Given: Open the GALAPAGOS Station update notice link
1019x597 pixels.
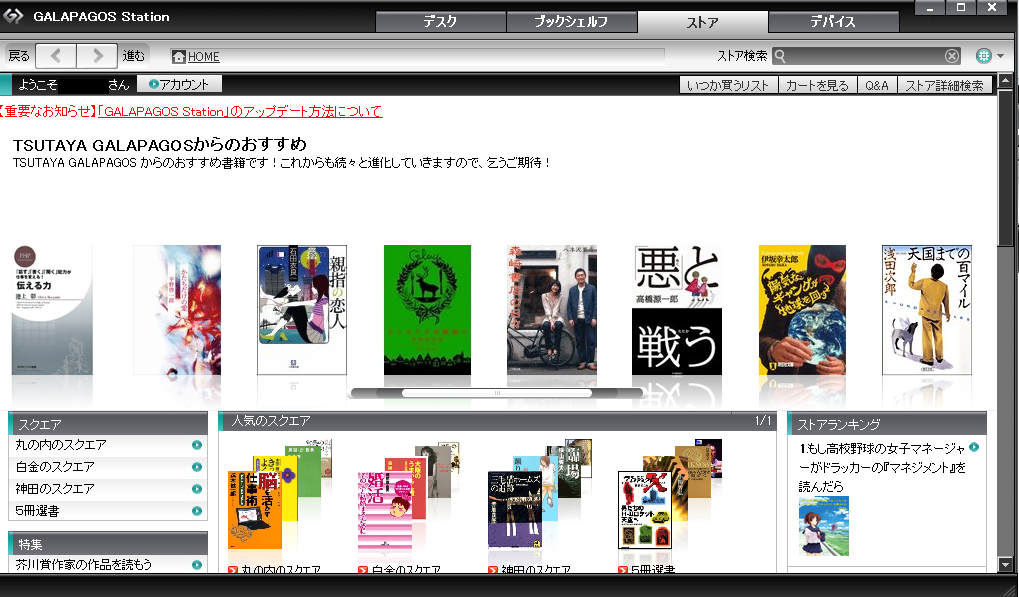Looking at the screenshot, I should tap(240, 112).
